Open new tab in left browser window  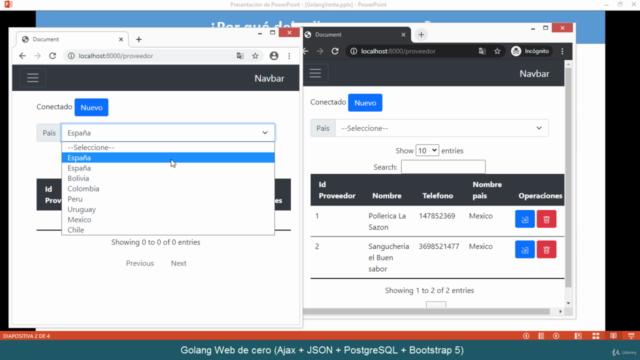[139, 40]
